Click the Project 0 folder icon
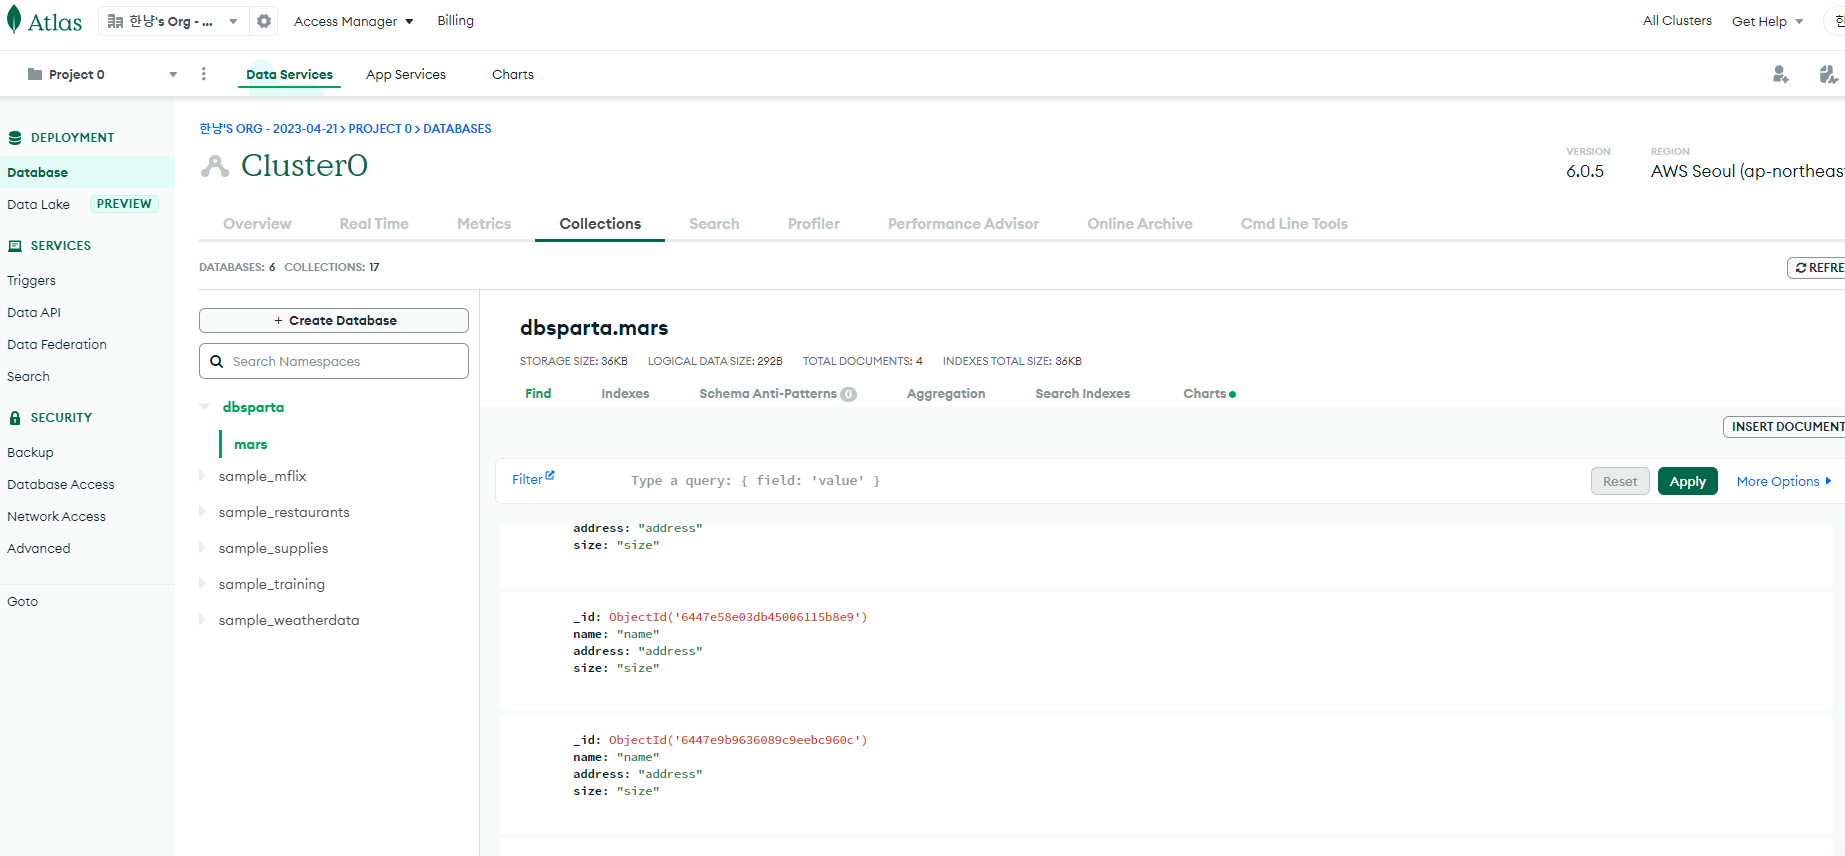 click(x=35, y=74)
